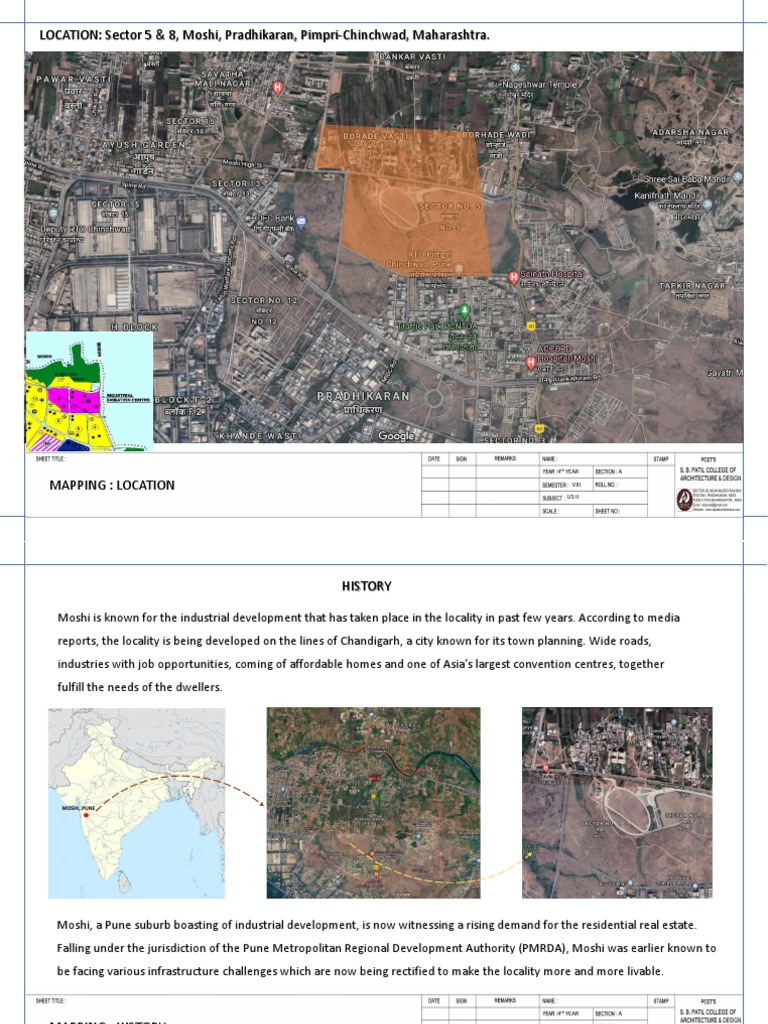The width and height of the screenshot is (768, 1024).
Task: Select the TAPKIR NAGAR map label
Action: pos(692,286)
